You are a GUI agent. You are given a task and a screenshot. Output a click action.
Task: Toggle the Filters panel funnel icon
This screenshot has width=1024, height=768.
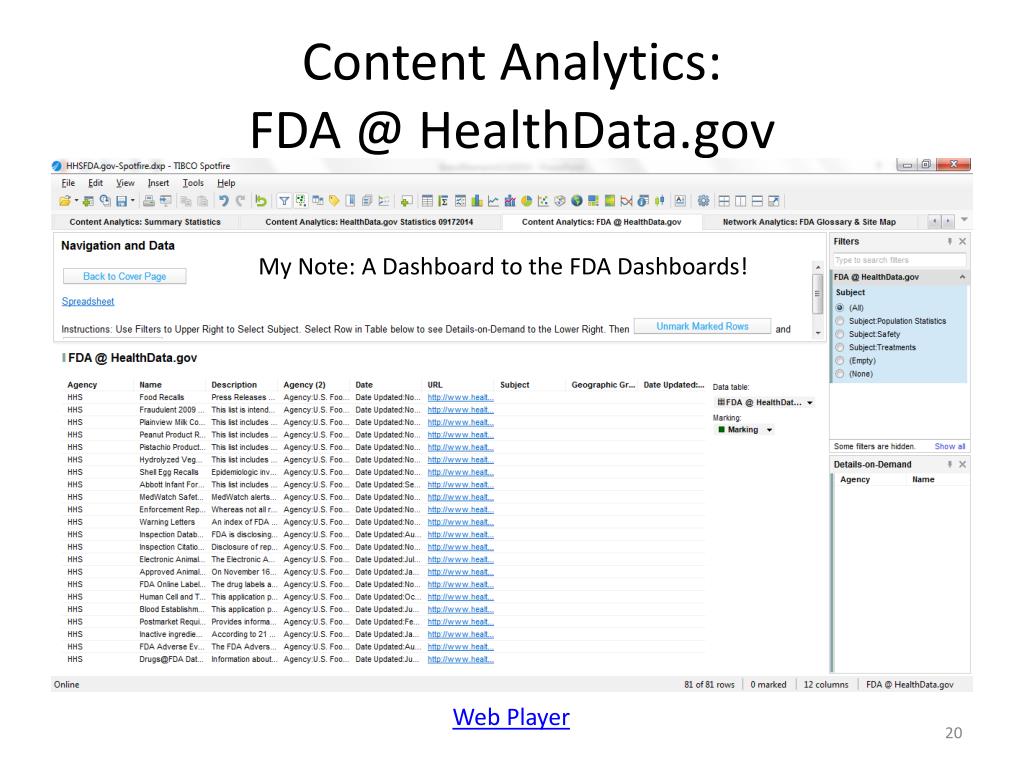click(x=284, y=201)
